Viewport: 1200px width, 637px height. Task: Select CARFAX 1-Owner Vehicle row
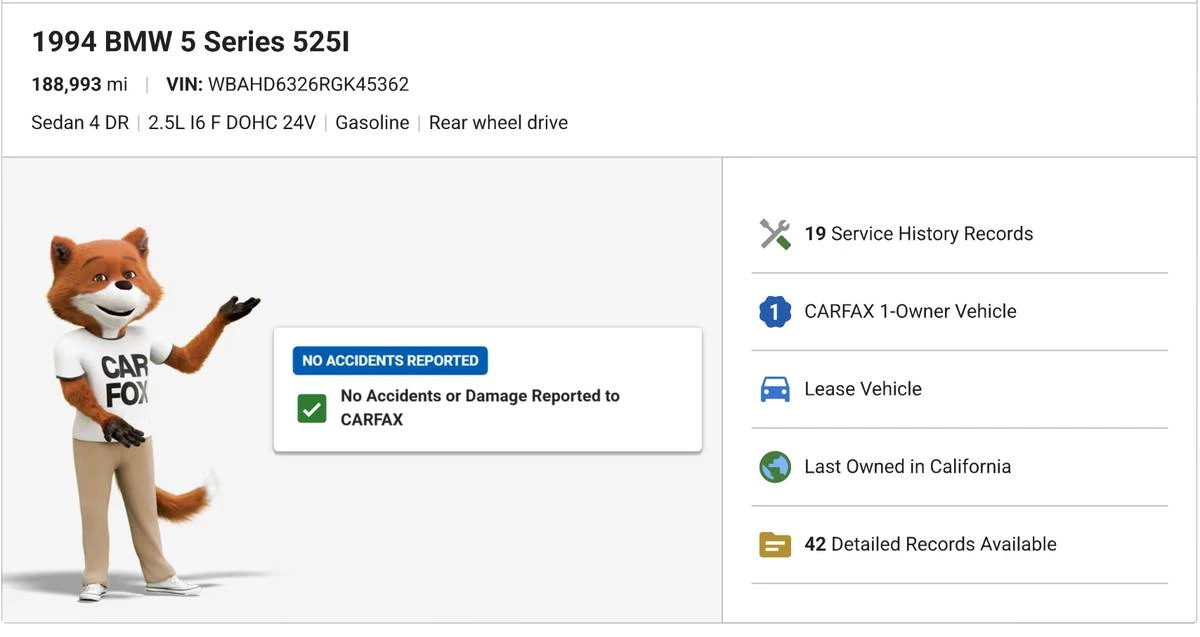pyautogui.click(x=960, y=312)
